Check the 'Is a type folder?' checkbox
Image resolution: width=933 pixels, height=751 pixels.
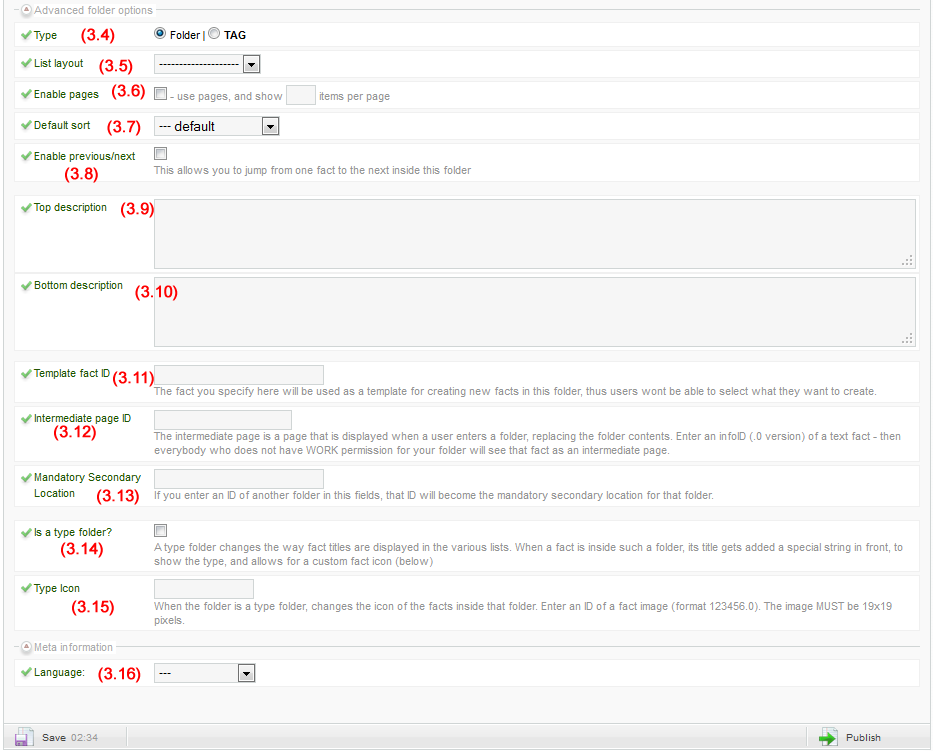click(160, 530)
